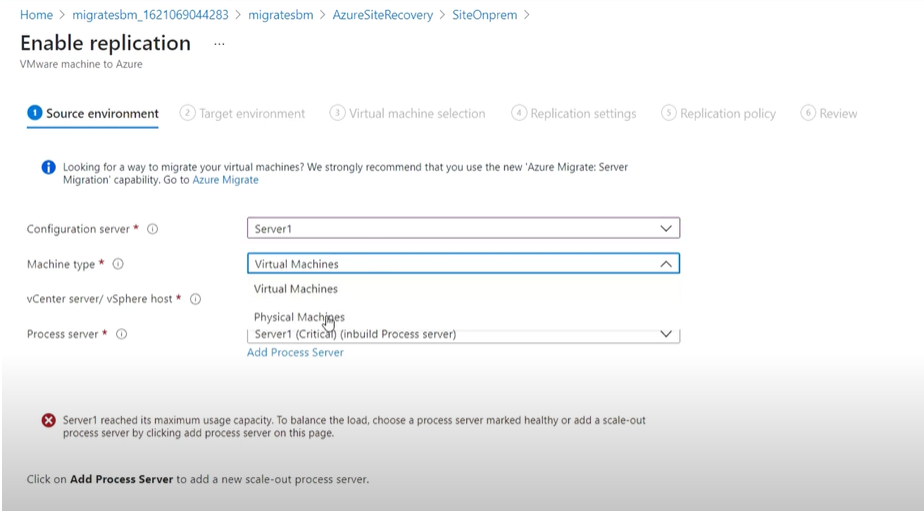Show info tooltip for Process server
Screen dimensions: 924x511
pos(121,334)
